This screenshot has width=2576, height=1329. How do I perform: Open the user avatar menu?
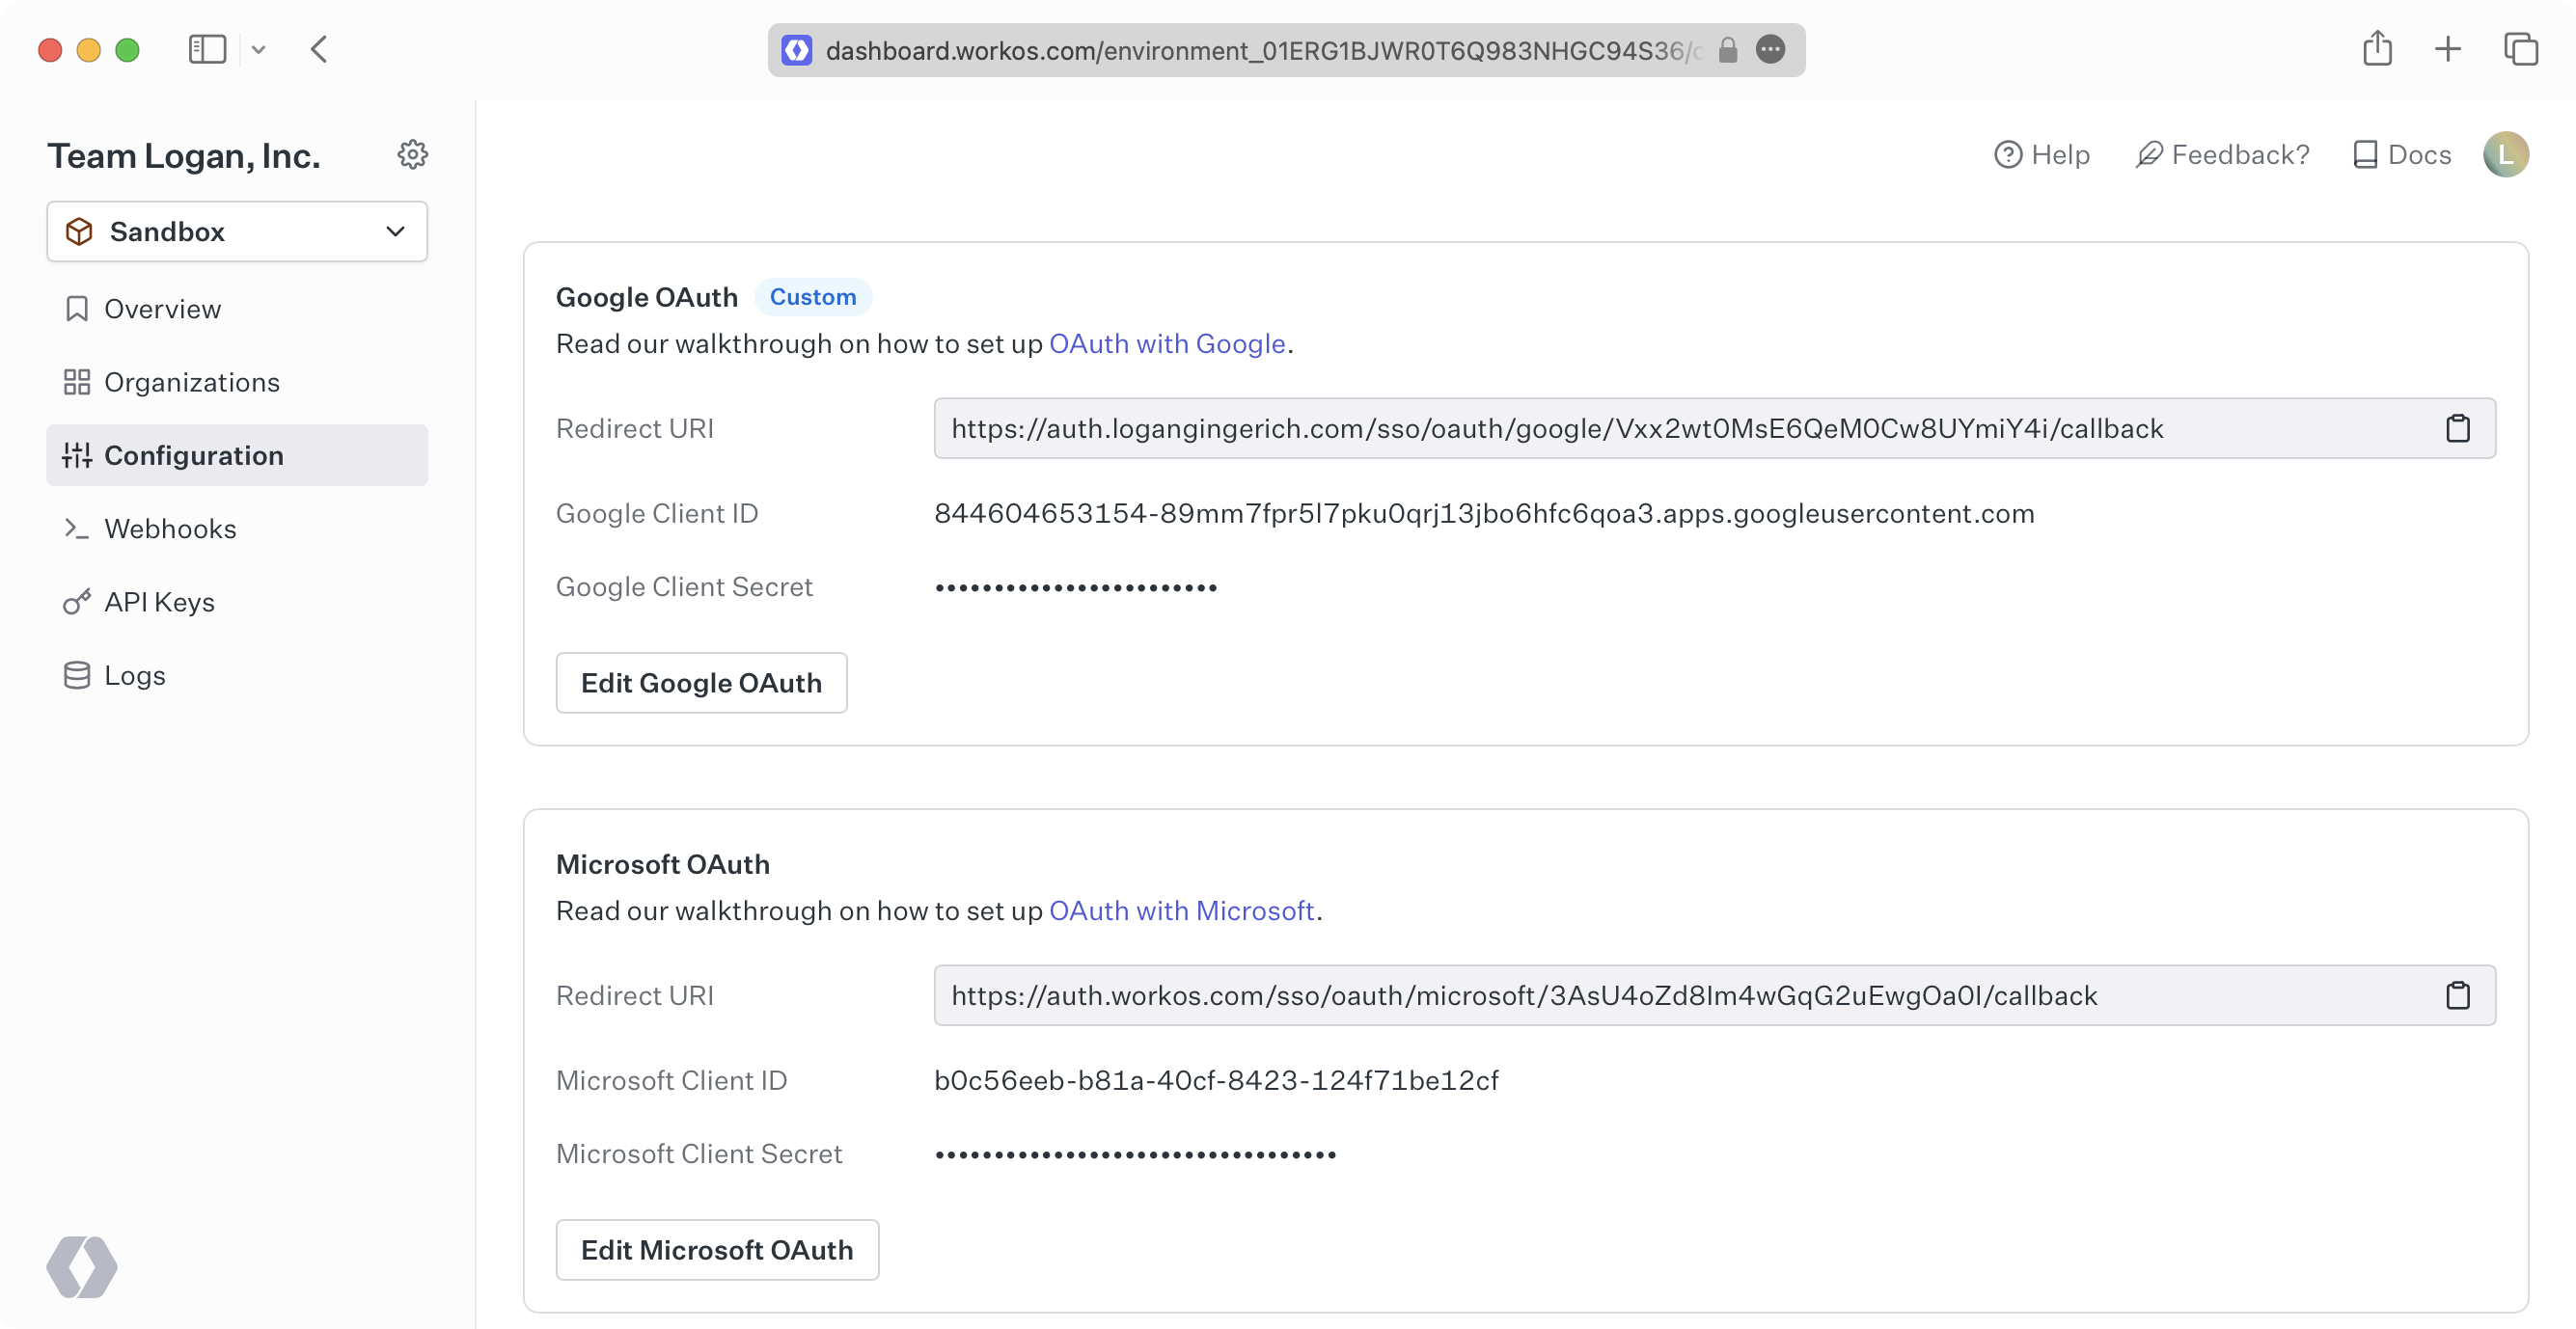pos(2506,155)
